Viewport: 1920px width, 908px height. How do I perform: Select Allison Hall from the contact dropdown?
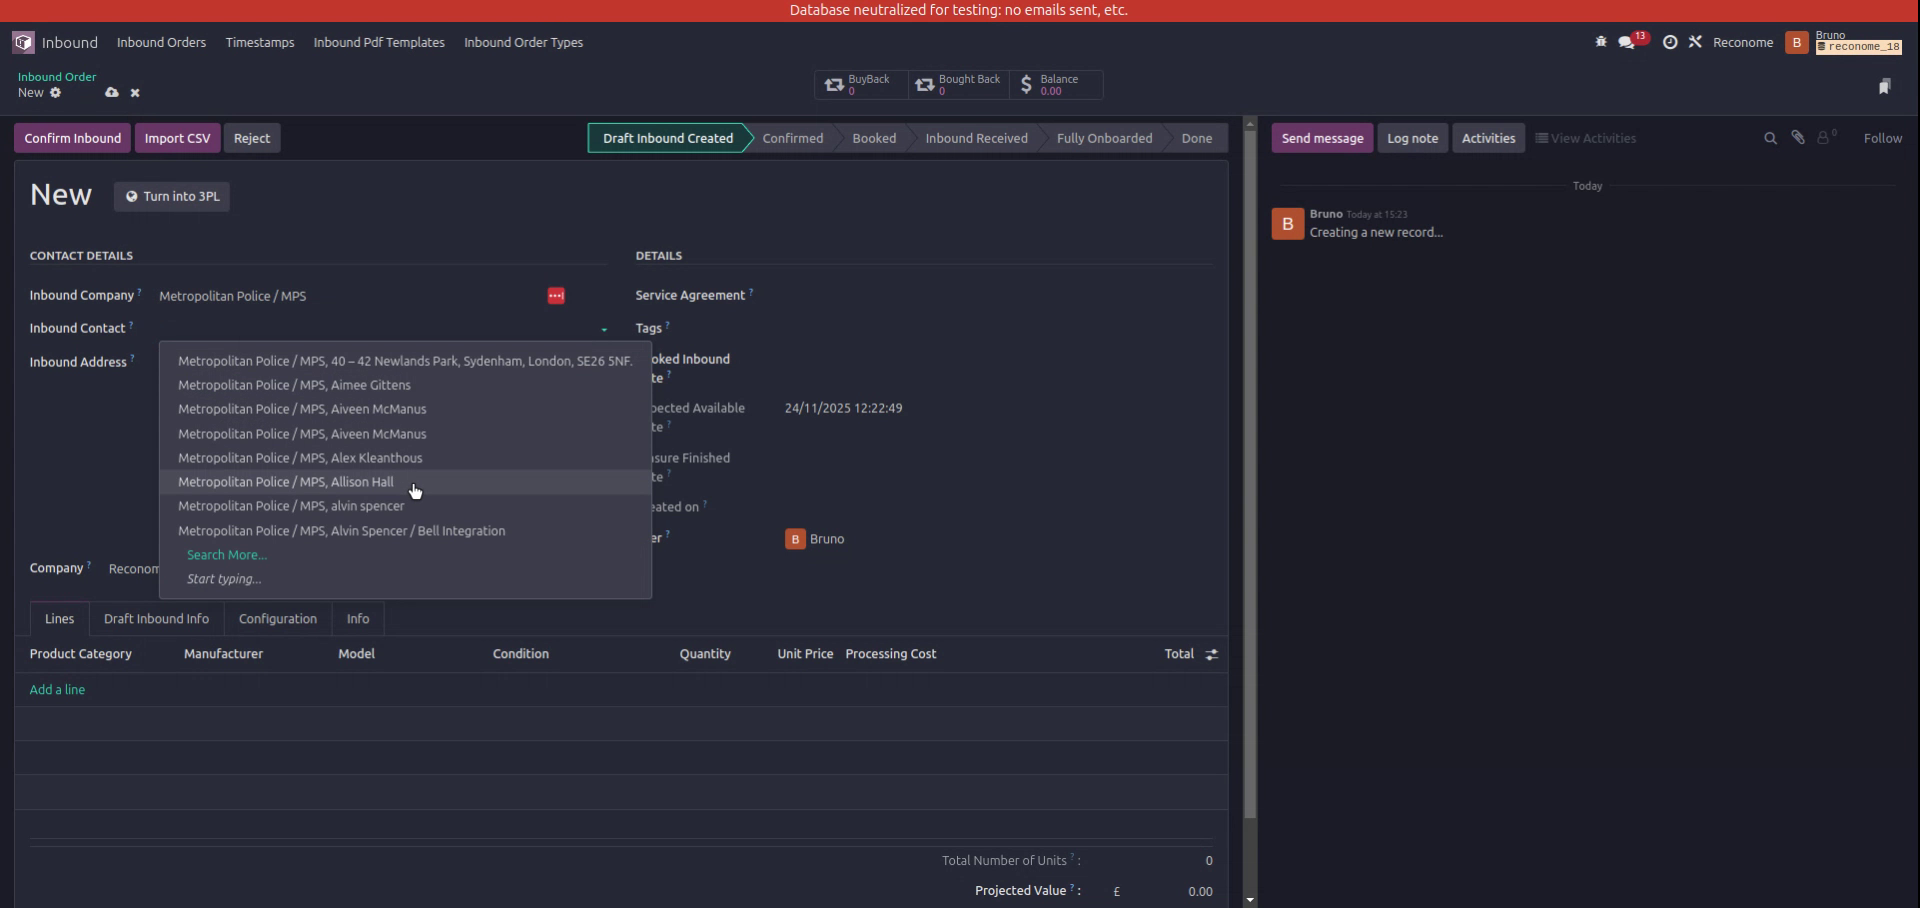point(286,482)
